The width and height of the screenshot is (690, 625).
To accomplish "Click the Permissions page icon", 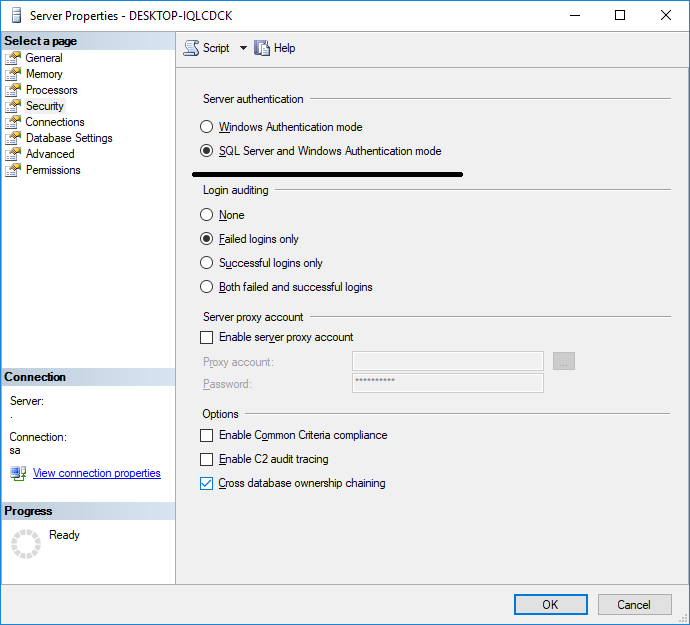I will point(13,170).
